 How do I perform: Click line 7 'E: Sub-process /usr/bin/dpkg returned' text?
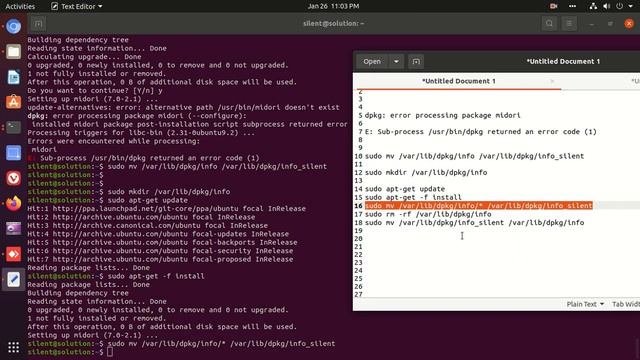pyautogui.click(x=480, y=132)
